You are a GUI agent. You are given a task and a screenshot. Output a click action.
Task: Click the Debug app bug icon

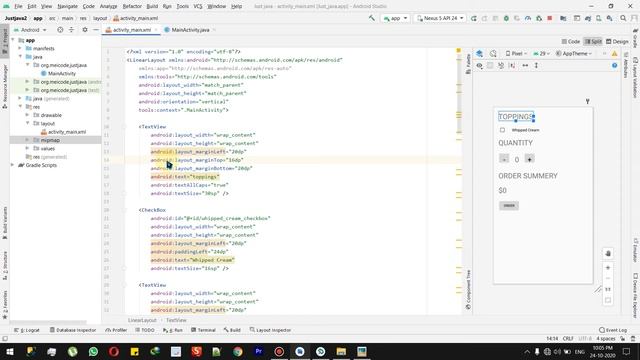506,18
